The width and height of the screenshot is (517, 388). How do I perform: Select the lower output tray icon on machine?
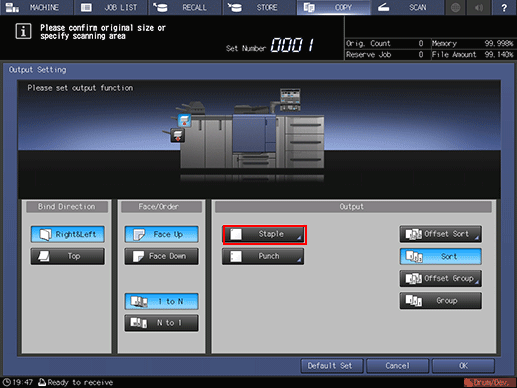tap(177, 135)
